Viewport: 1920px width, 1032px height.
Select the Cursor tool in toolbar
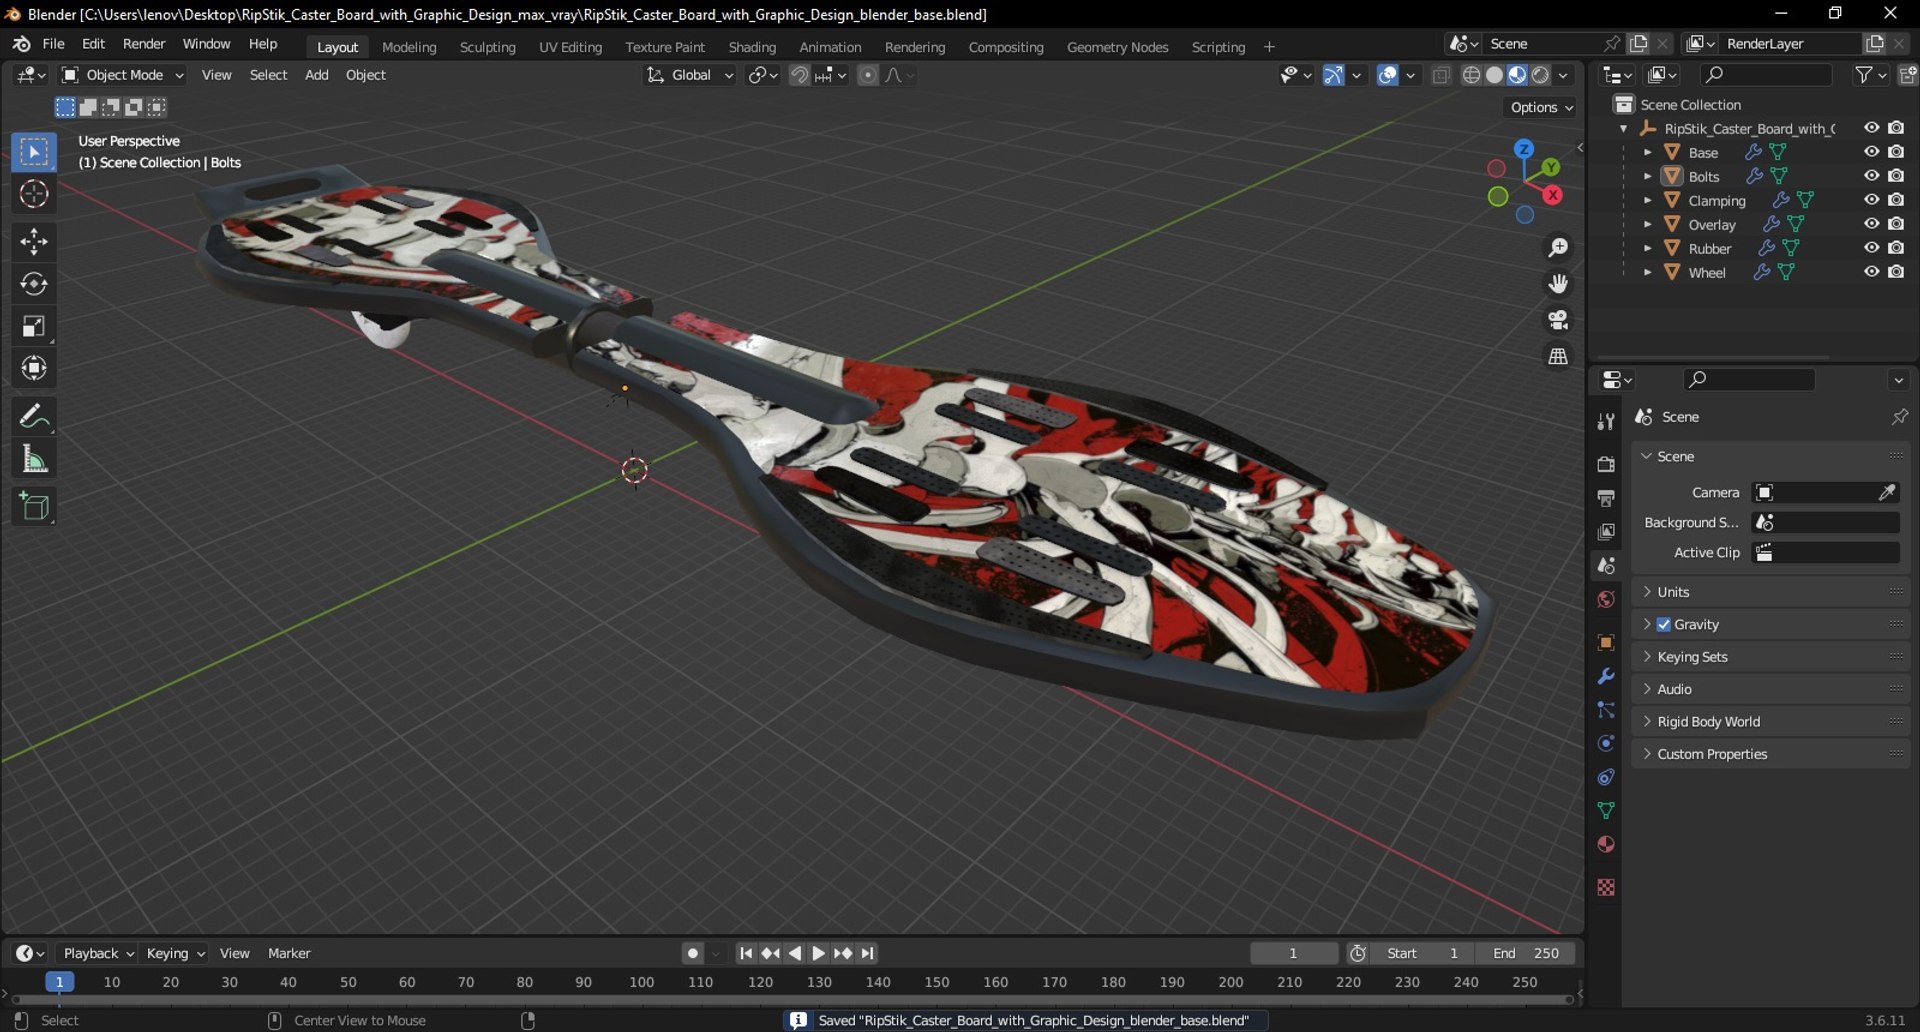(x=34, y=194)
